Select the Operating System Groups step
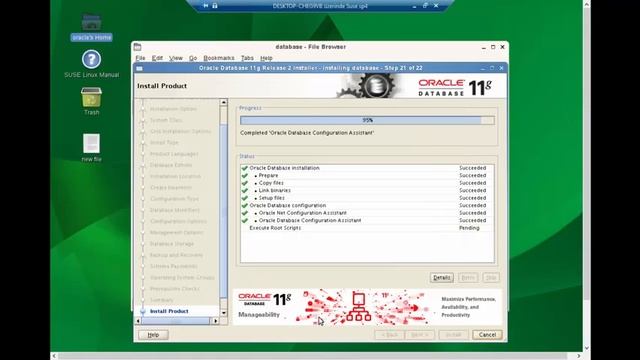 point(182,278)
